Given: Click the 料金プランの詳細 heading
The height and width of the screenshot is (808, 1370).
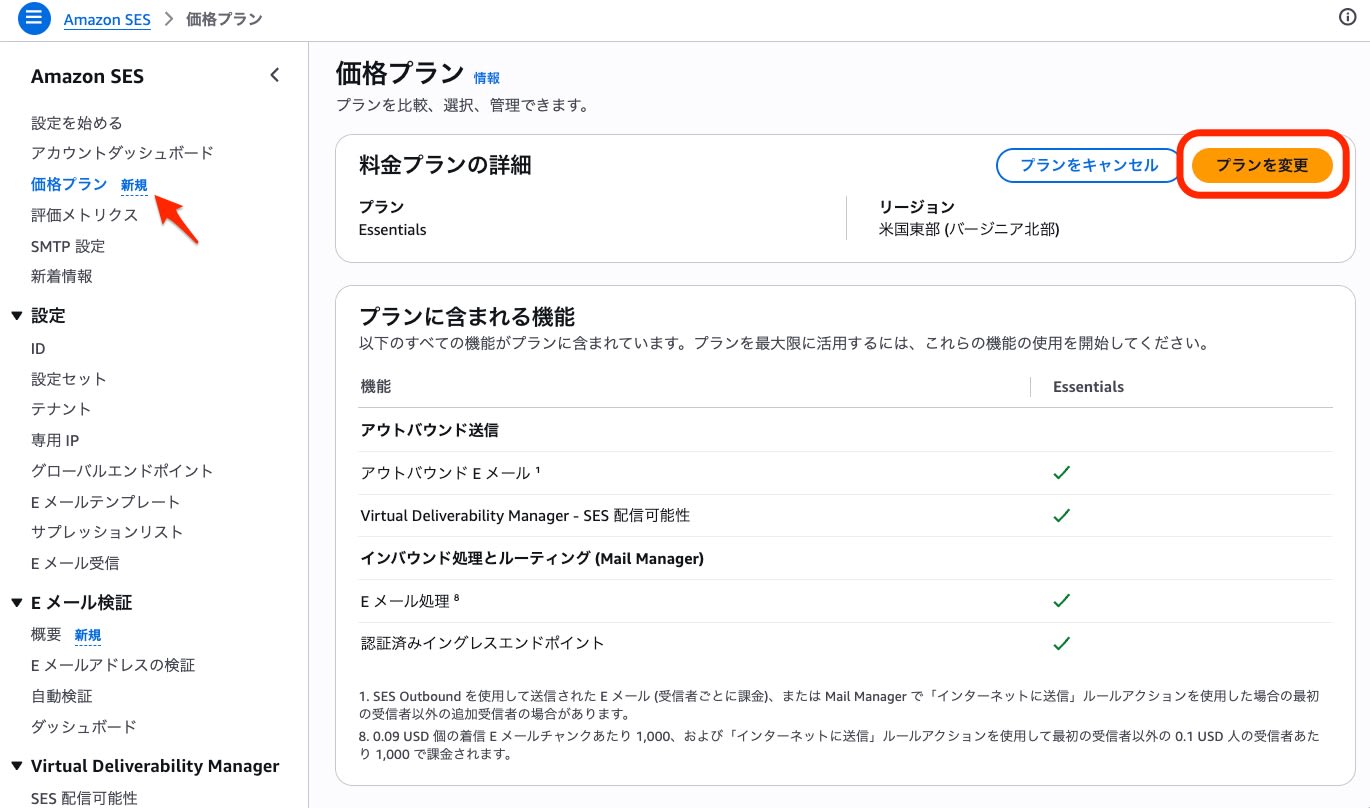Looking at the screenshot, I should tap(445, 165).
